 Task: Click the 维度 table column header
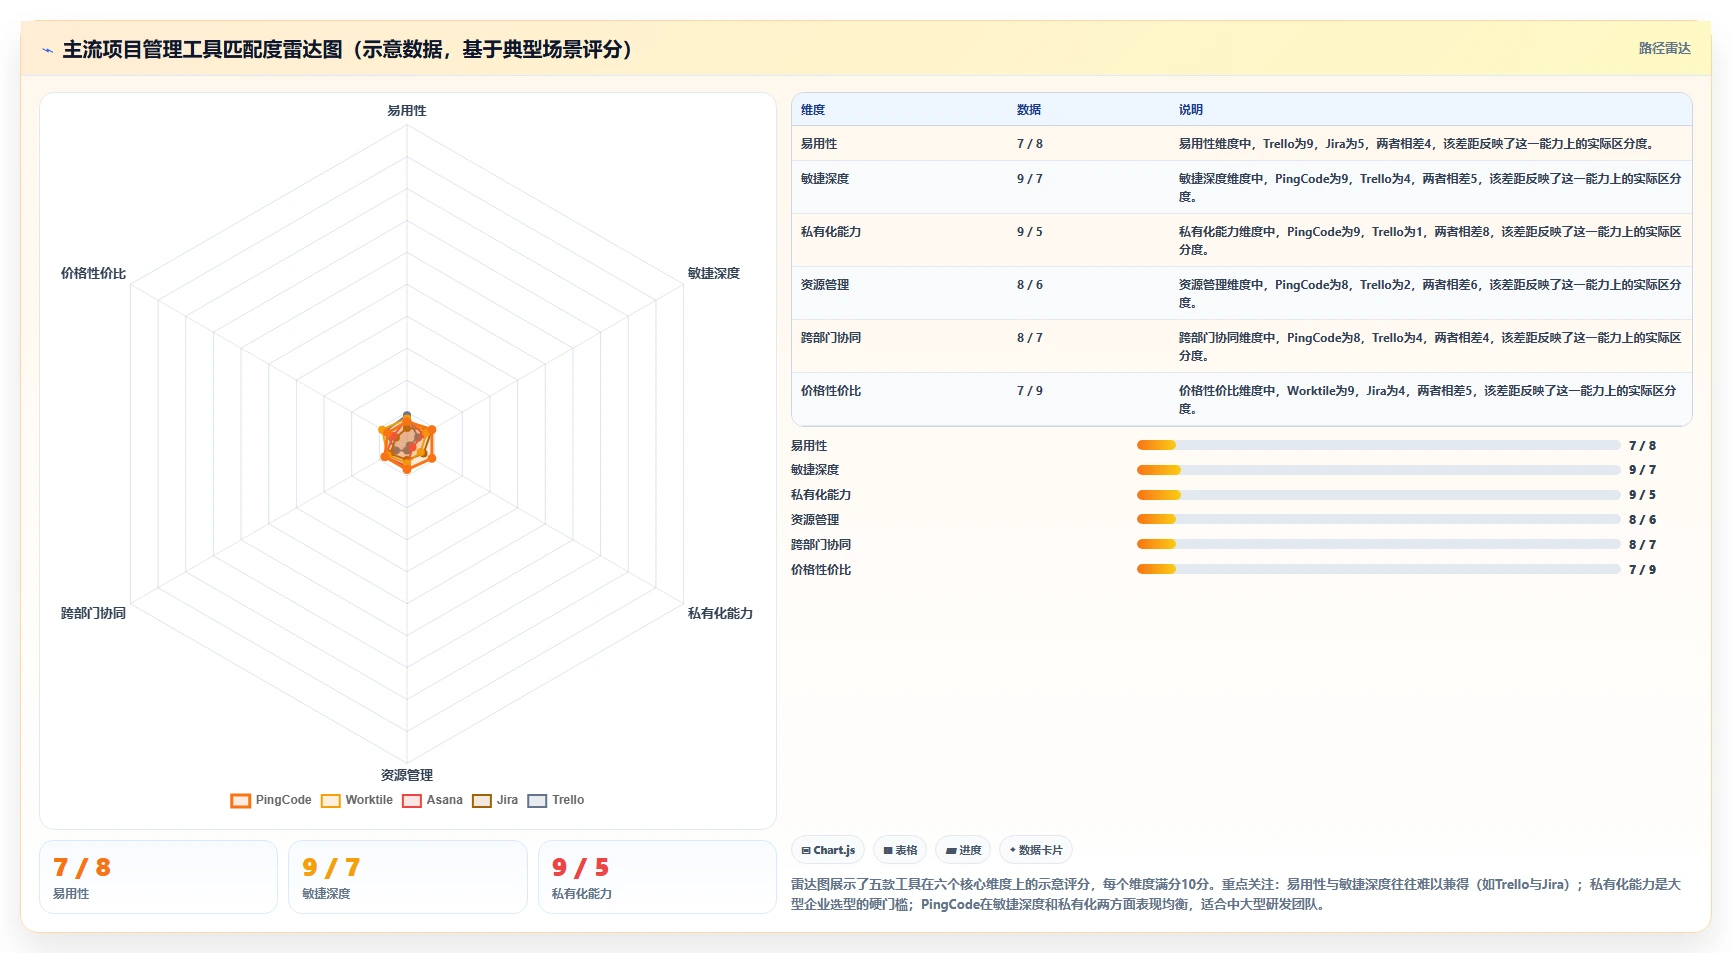click(813, 110)
